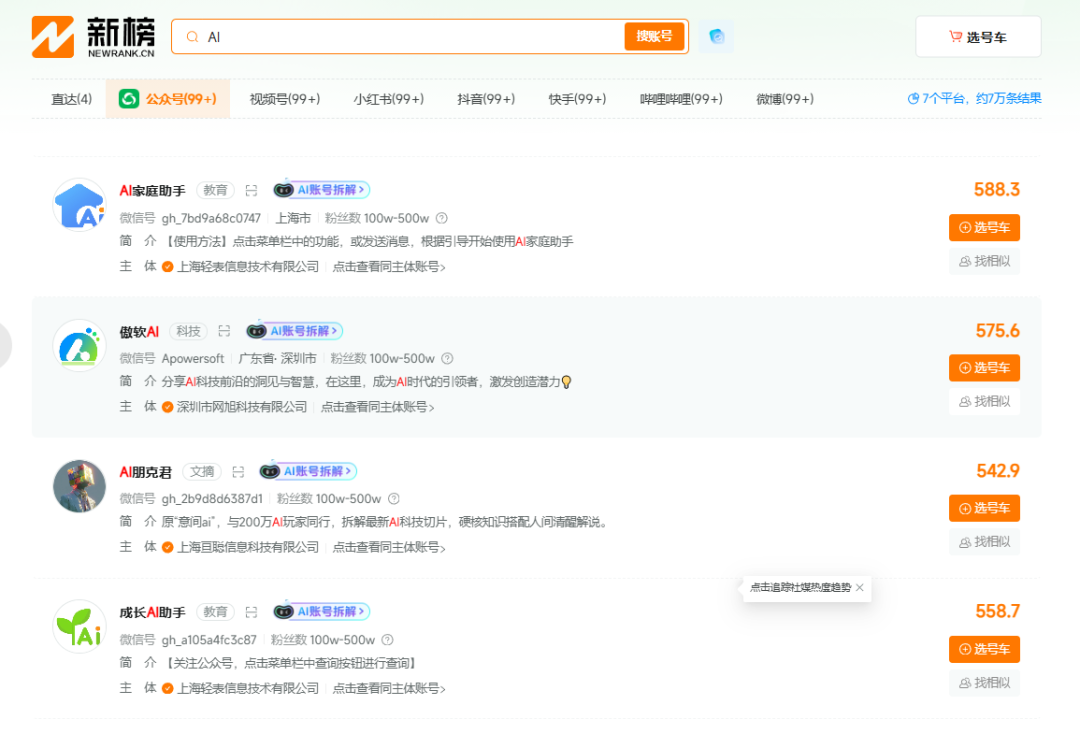Click QR scan icon next to AI朋克君
The height and width of the screenshot is (734, 1080).
[238, 472]
